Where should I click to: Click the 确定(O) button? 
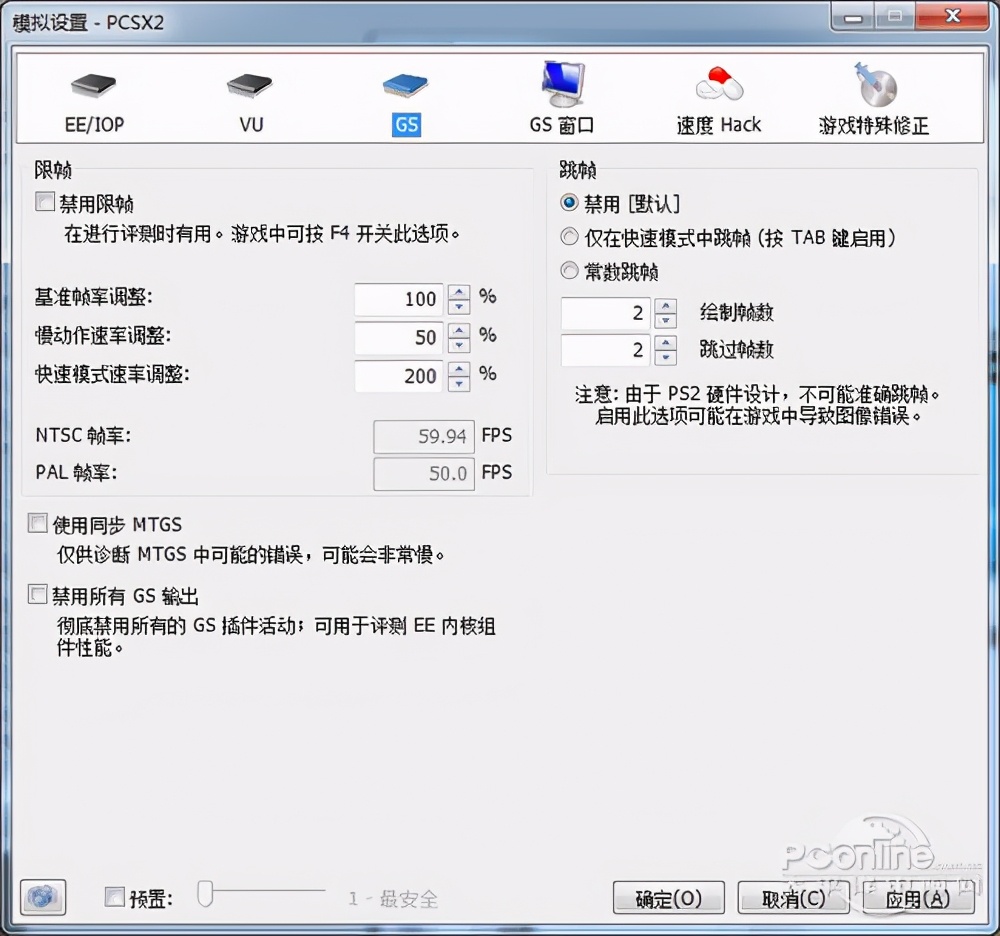[x=668, y=897]
